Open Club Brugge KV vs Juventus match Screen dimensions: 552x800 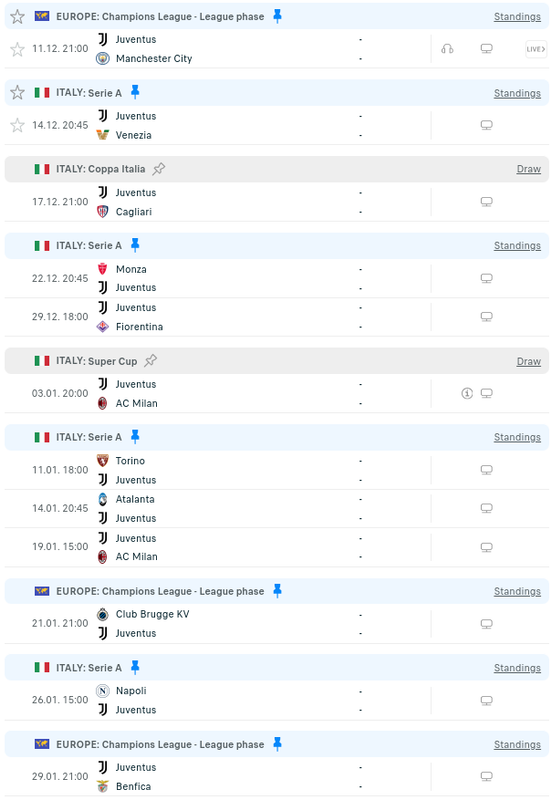point(277,623)
